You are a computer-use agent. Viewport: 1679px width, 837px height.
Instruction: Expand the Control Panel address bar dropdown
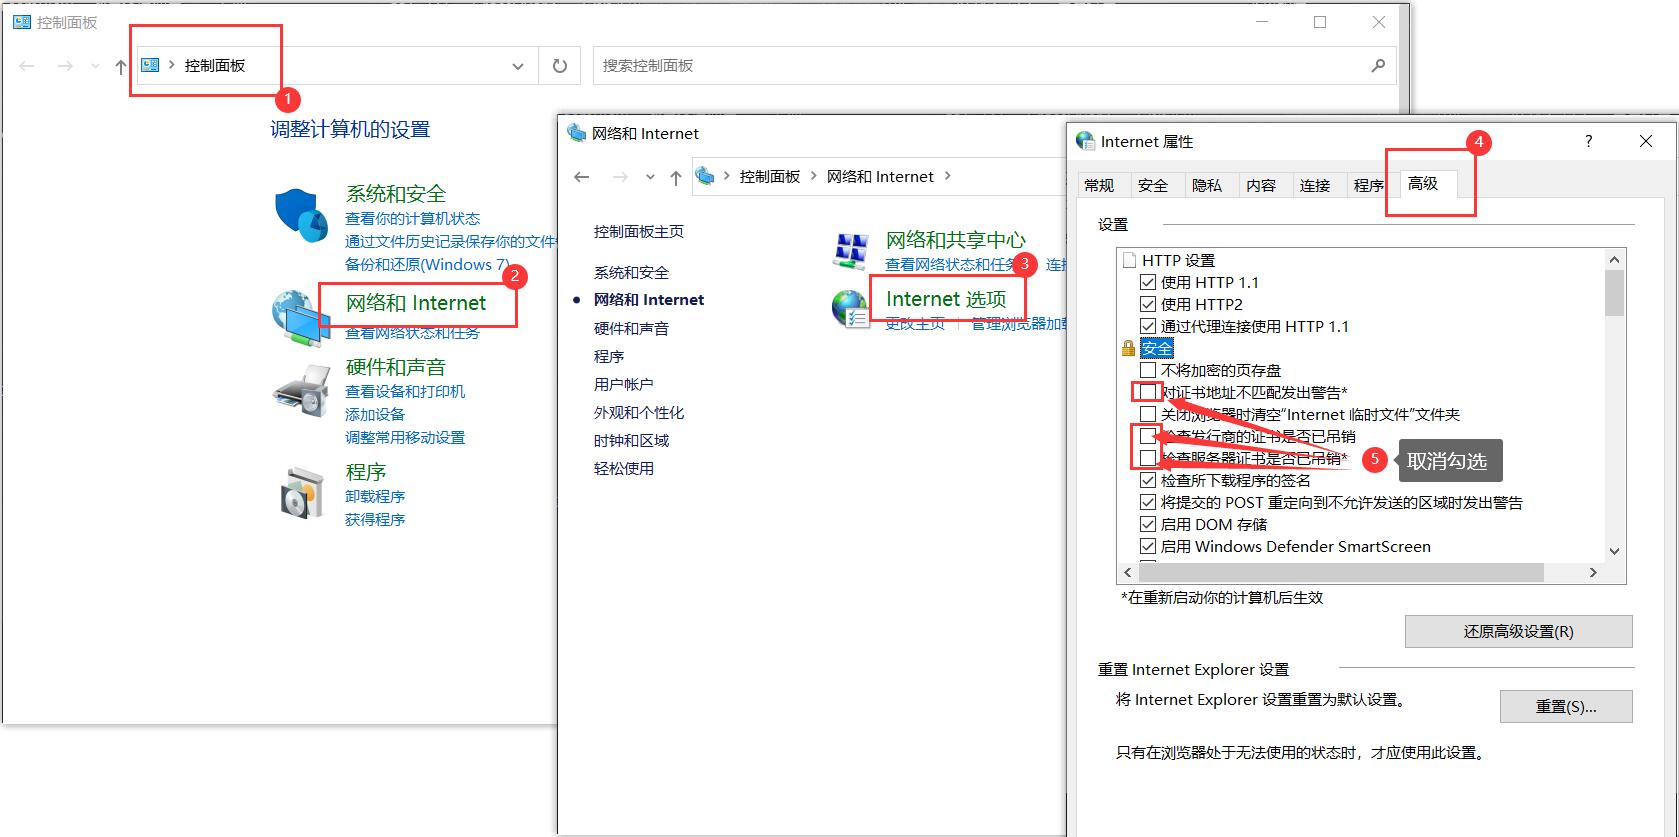(x=518, y=66)
